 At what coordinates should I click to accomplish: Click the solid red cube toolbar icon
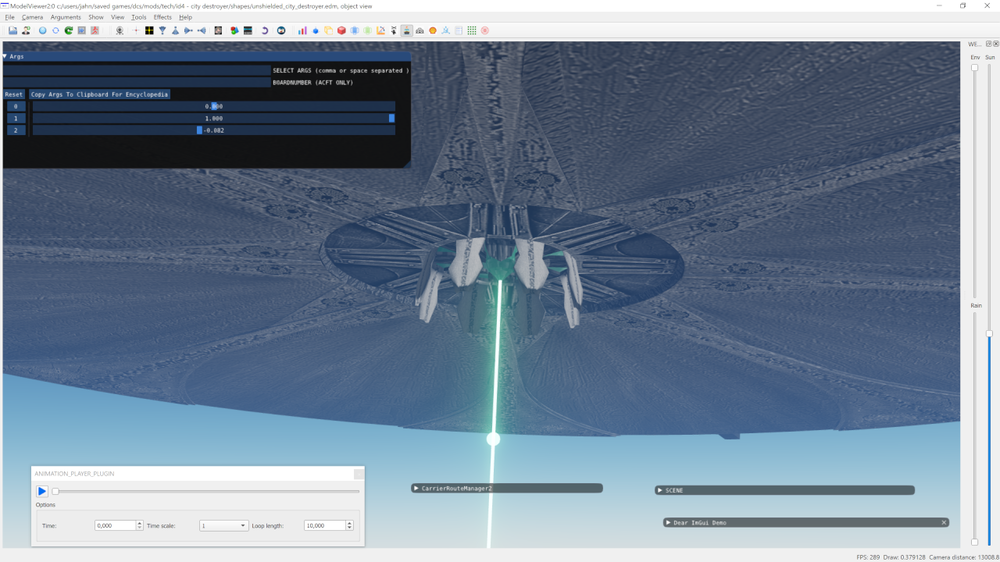(341, 31)
